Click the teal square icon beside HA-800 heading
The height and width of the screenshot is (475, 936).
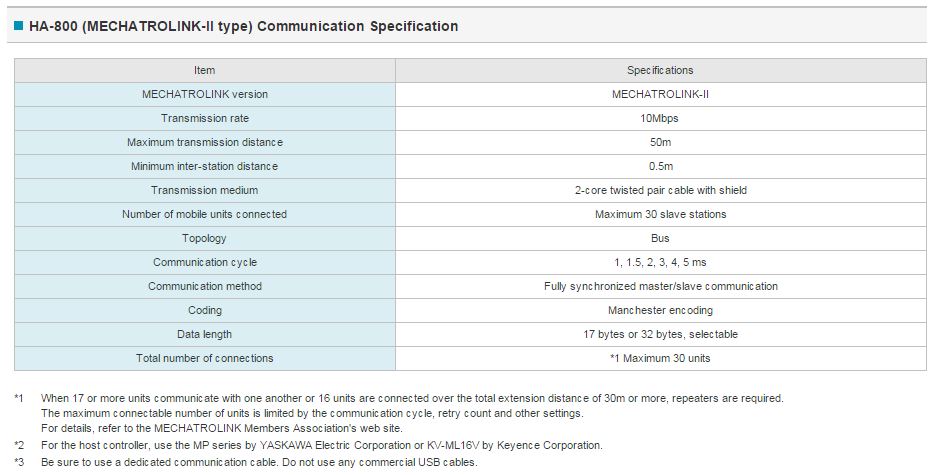click(19, 26)
